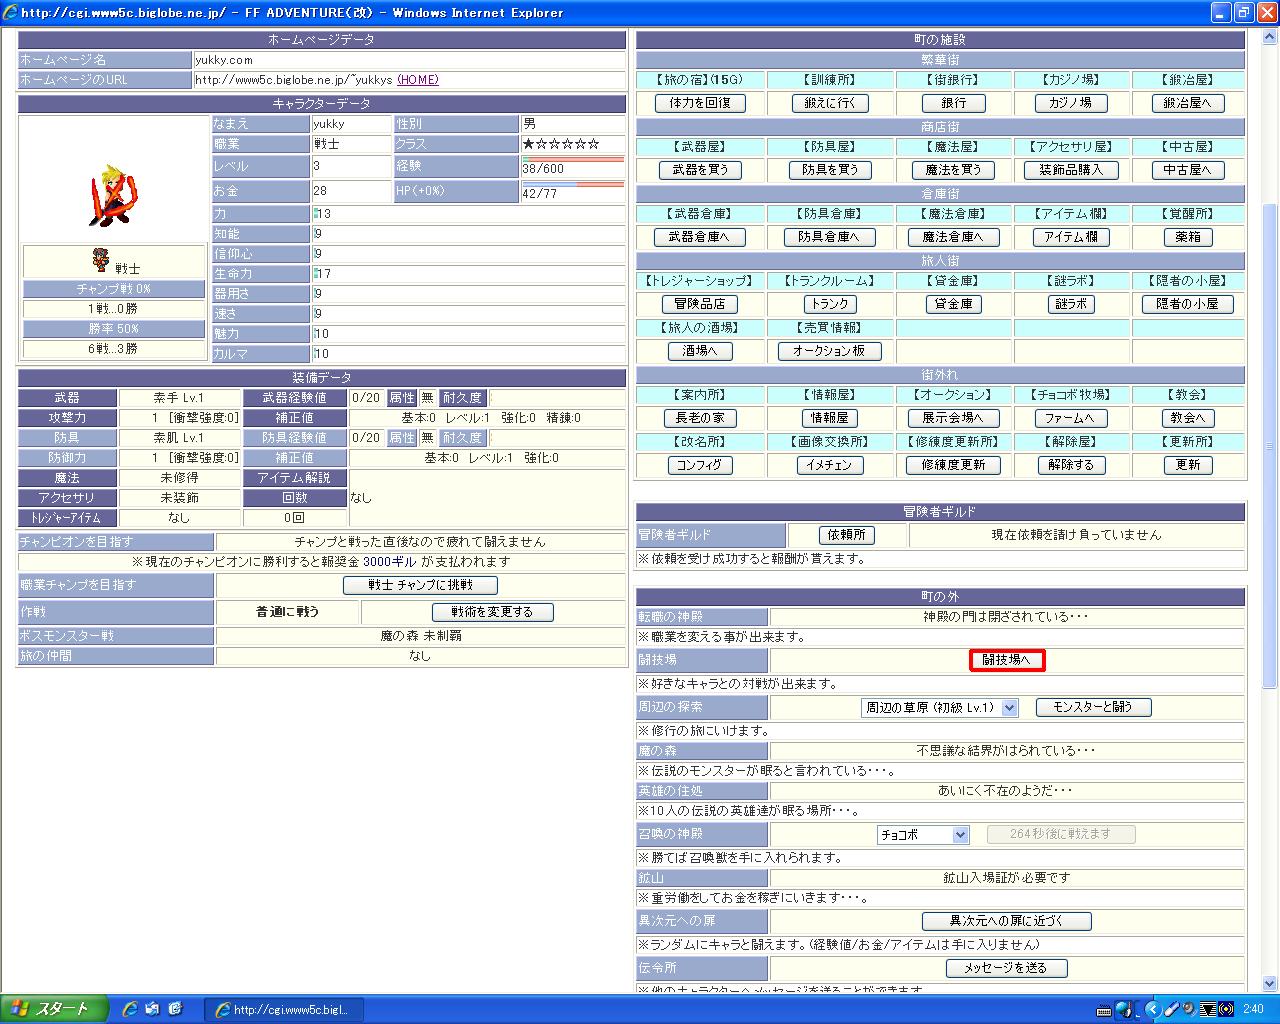Click the 防具を買う button
This screenshot has height=1024, width=1280.
tap(830, 170)
